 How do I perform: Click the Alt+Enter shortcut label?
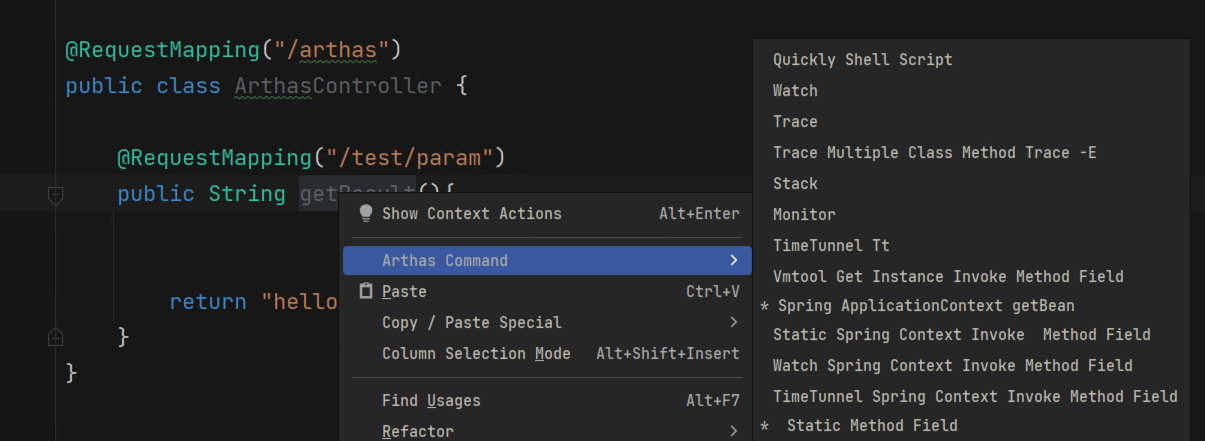699,213
